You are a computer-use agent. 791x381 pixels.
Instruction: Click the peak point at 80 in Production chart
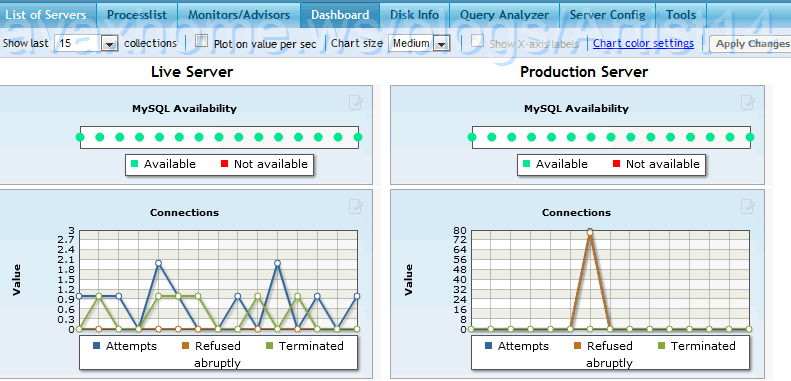(590, 232)
